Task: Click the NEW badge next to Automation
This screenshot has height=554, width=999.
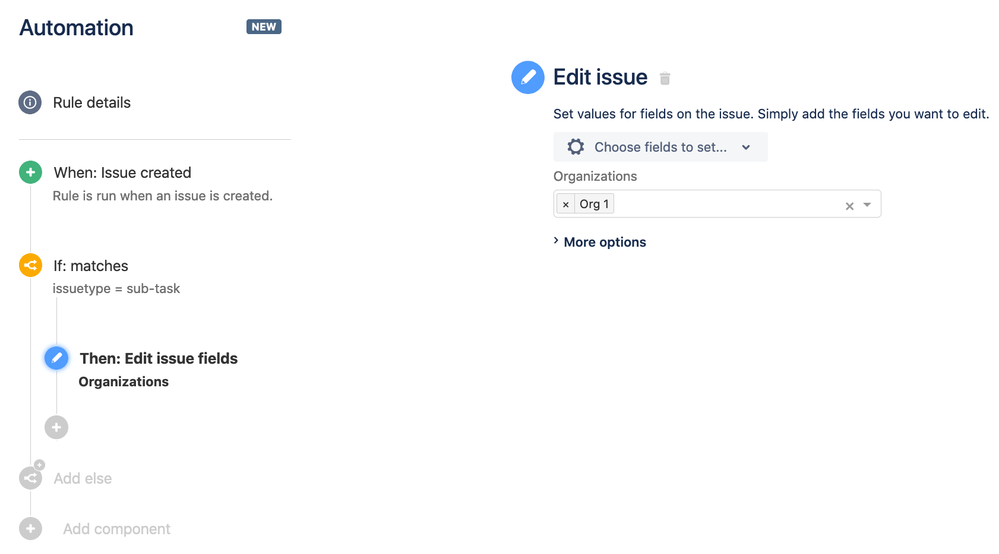Action: tap(264, 27)
